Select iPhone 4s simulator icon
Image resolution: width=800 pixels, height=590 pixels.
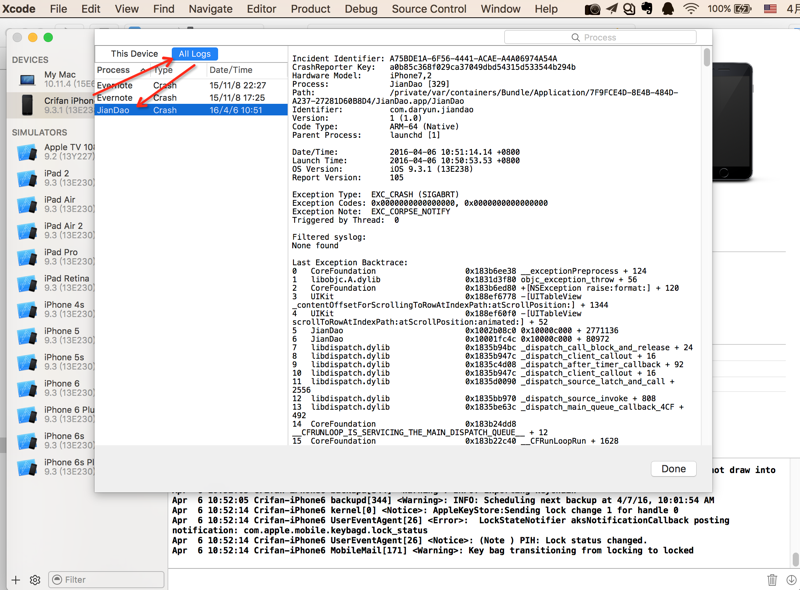27,310
